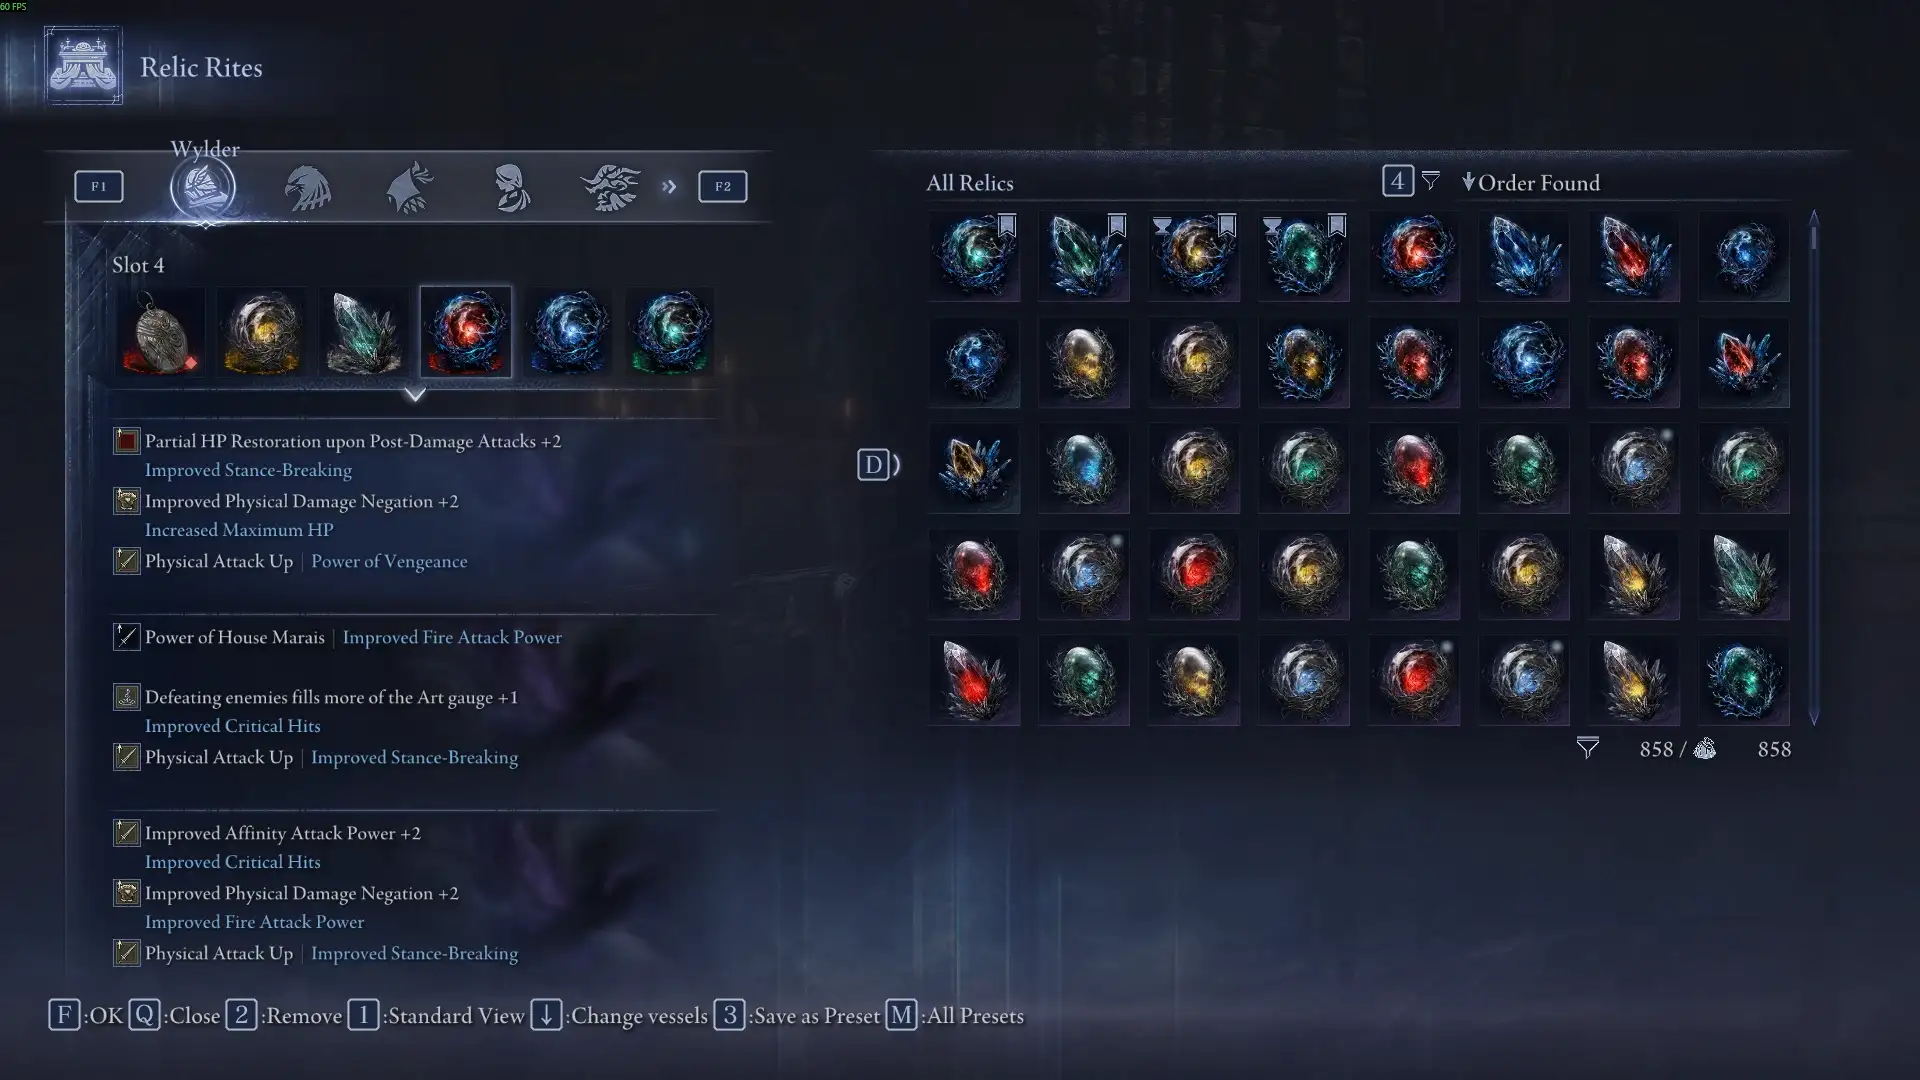Click the Save as Preset button
The width and height of the screenshot is (1920, 1080).
click(x=797, y=1016)
